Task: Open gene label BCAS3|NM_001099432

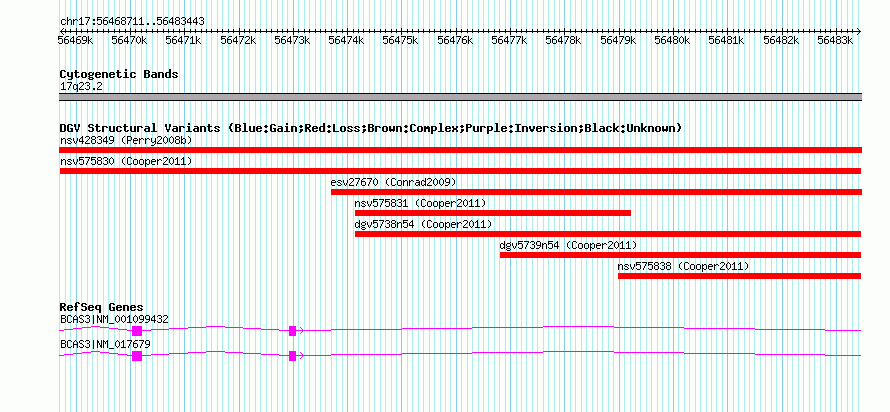Action: click(114, 319)
